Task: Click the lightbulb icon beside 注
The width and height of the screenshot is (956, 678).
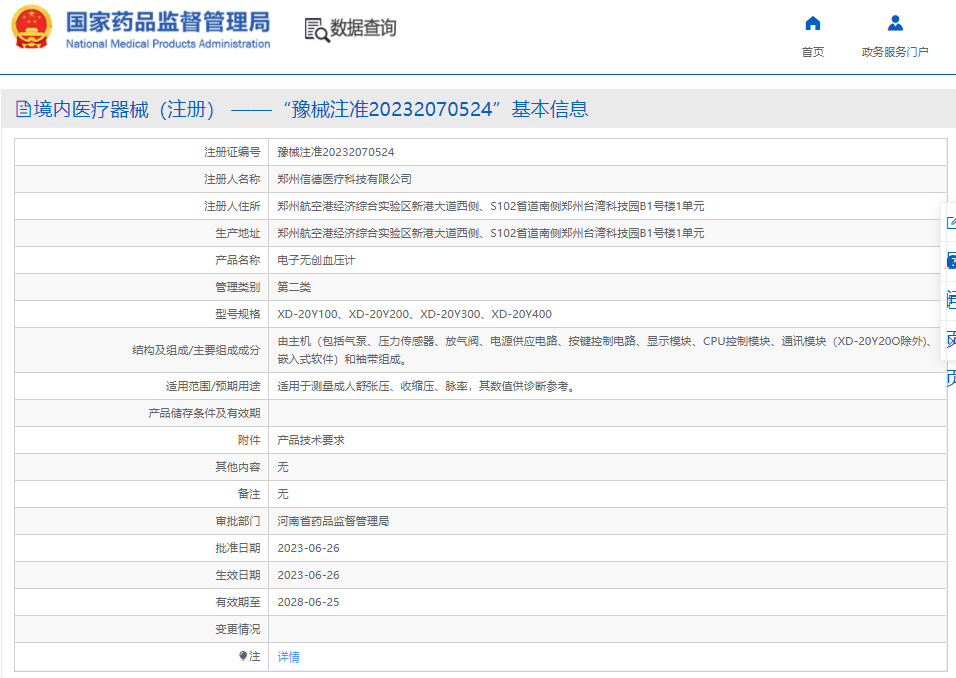Action: 243,656
